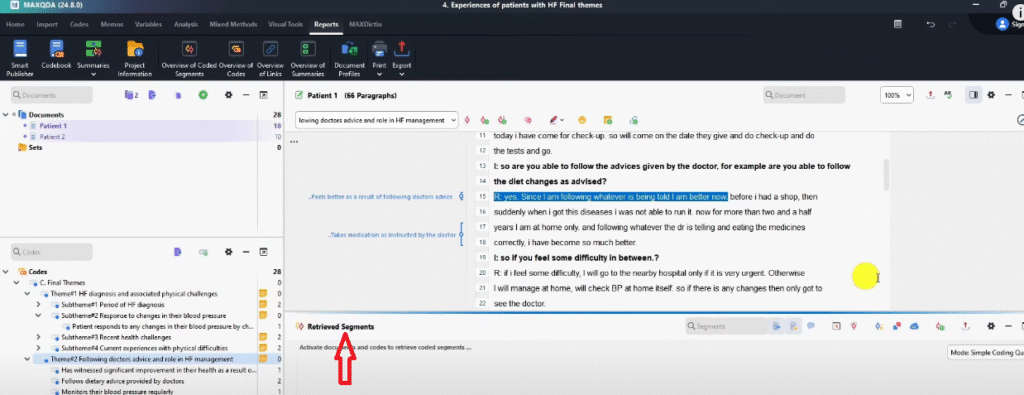Collapse the Documents root folder

pyautogui.click(x=5, y=115)
